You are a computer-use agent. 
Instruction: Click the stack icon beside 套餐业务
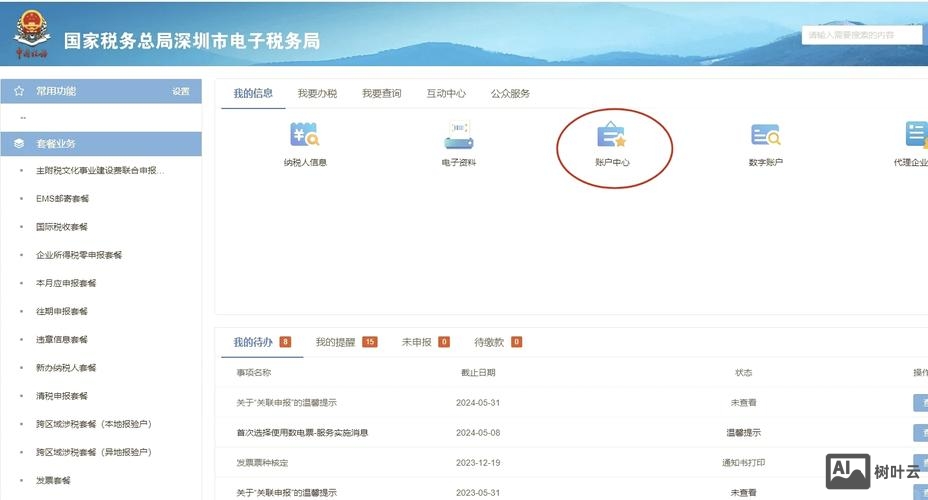(x=19, y=144)
